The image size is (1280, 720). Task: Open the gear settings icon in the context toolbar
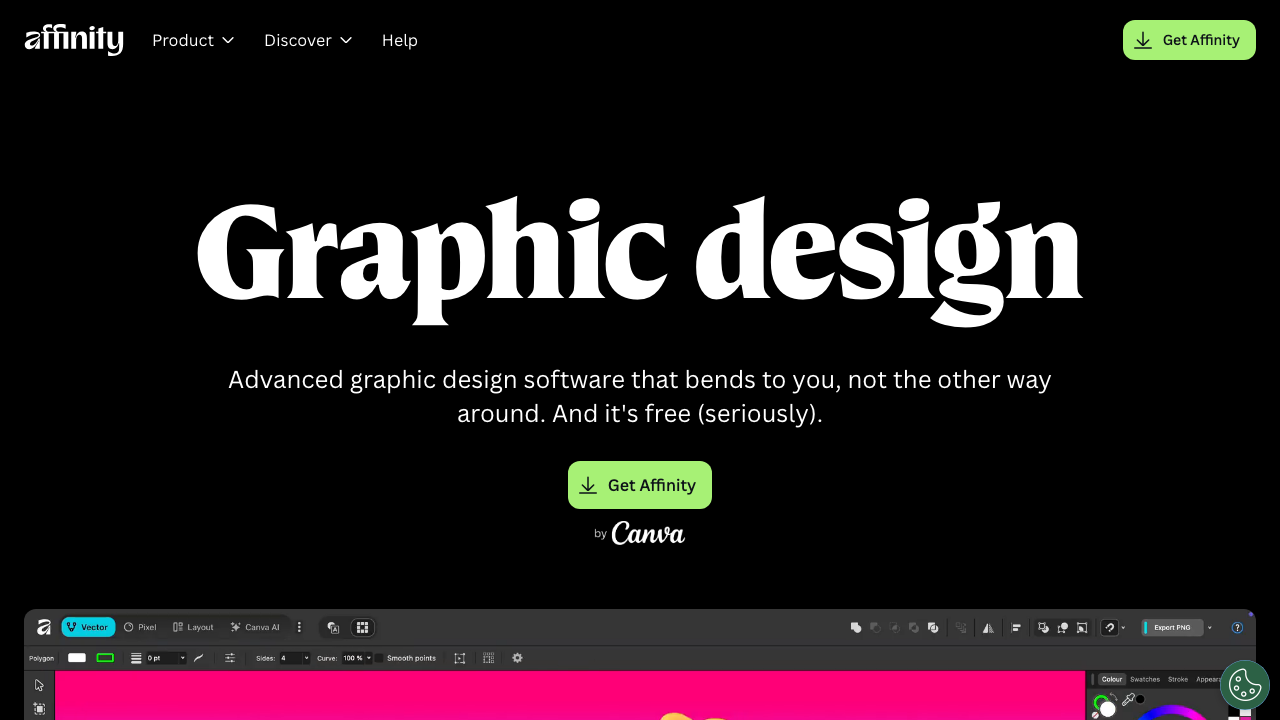click(517, 658)
